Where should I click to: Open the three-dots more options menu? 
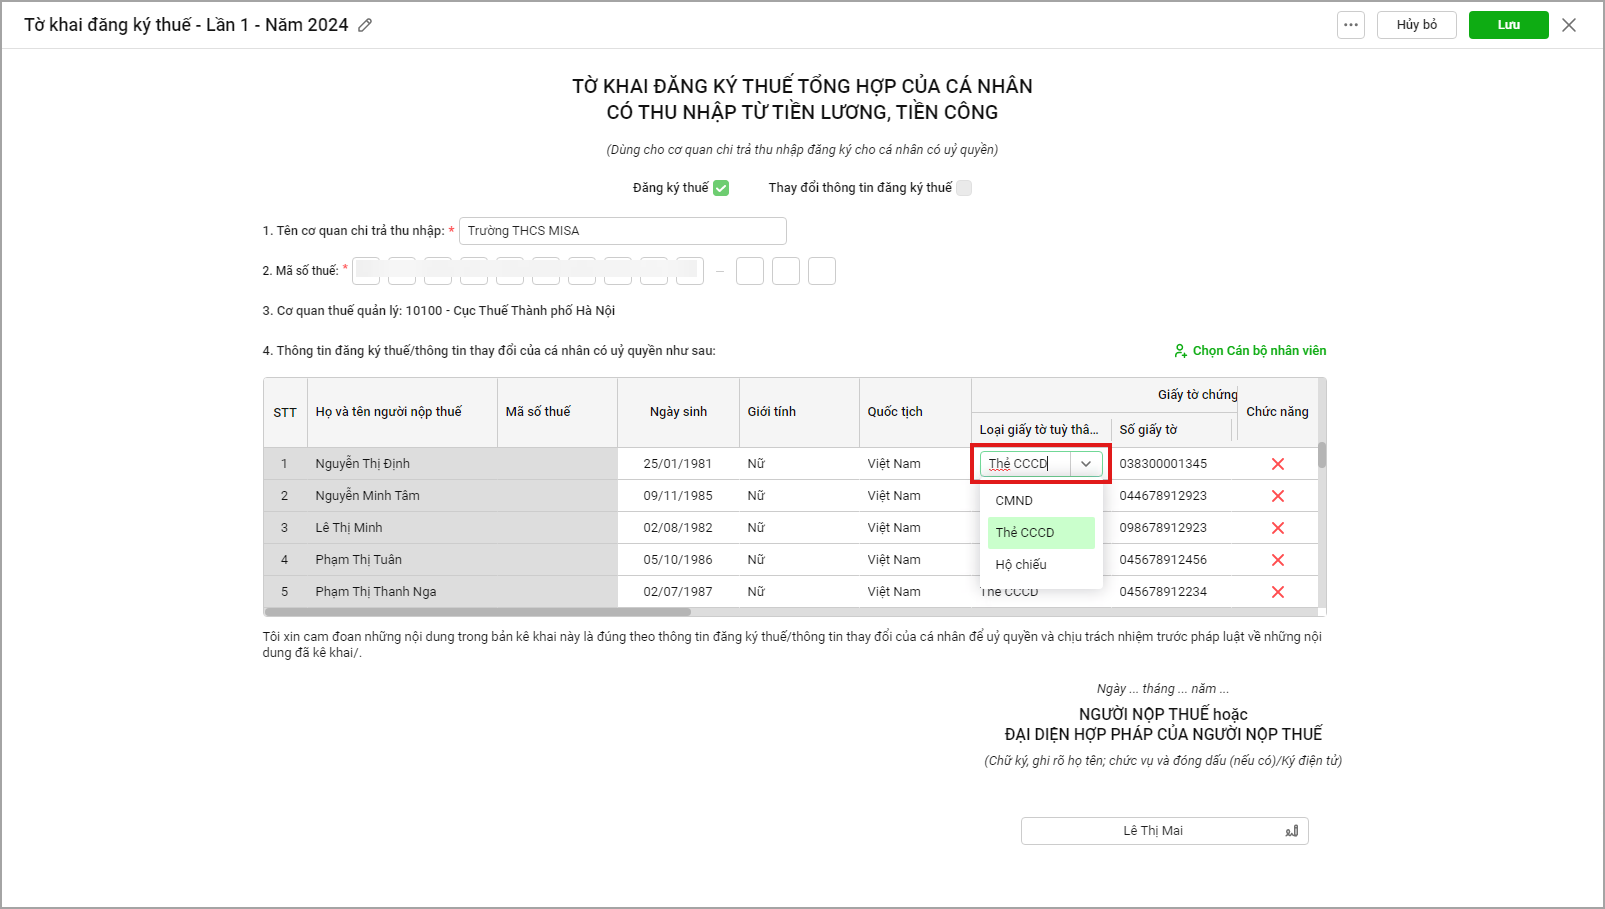tap(1351, 25)
